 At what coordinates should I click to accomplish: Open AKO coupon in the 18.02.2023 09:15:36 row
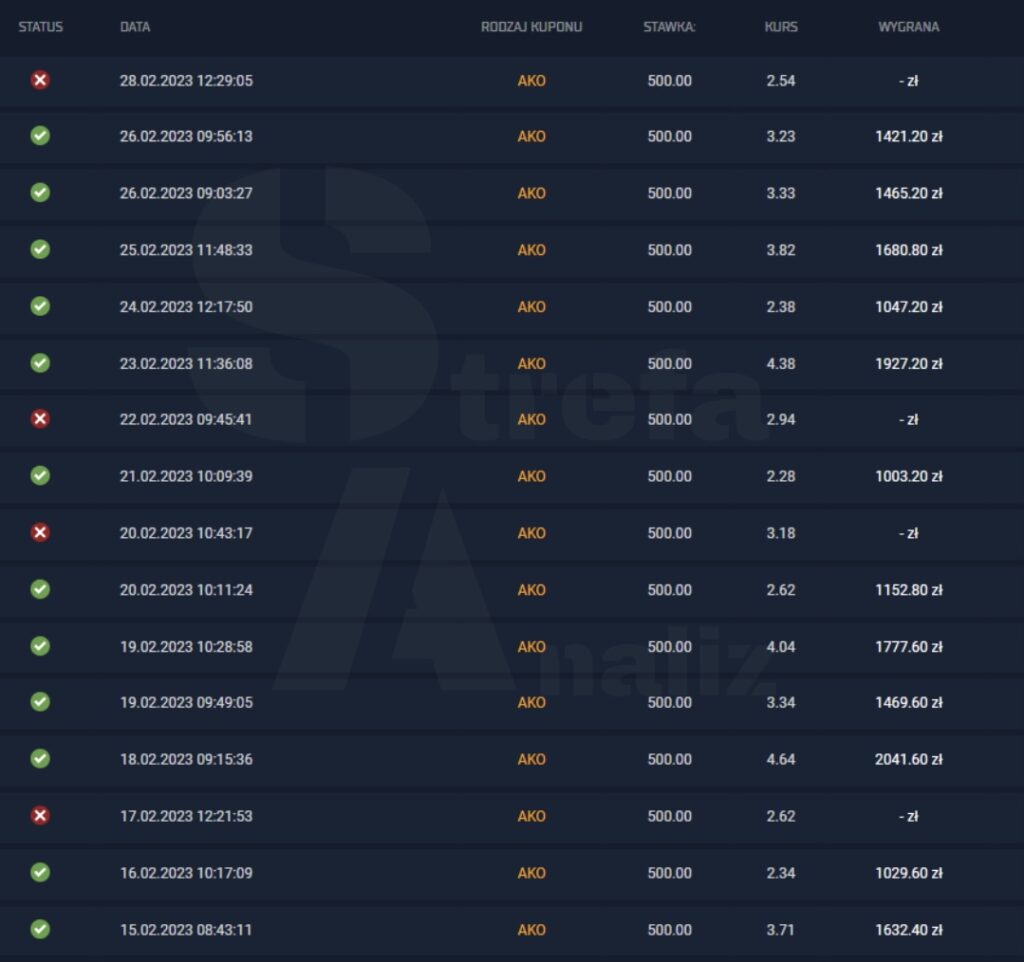click(532, 760)
